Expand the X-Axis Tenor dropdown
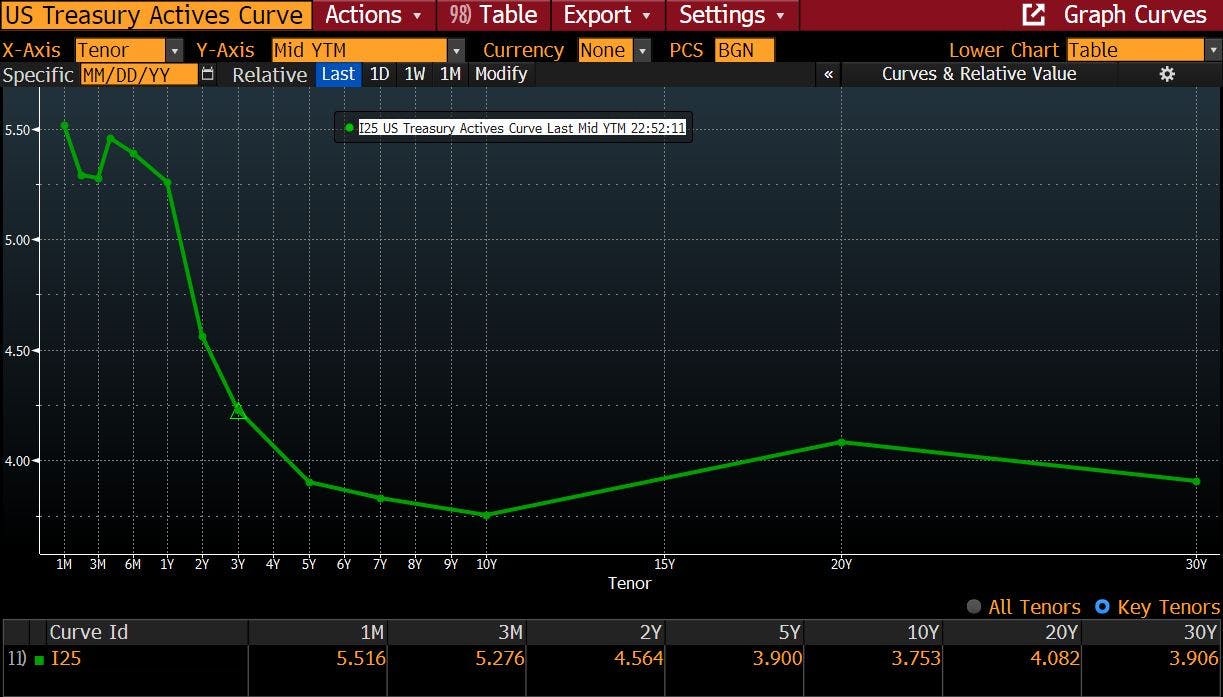 pos(175,50)
